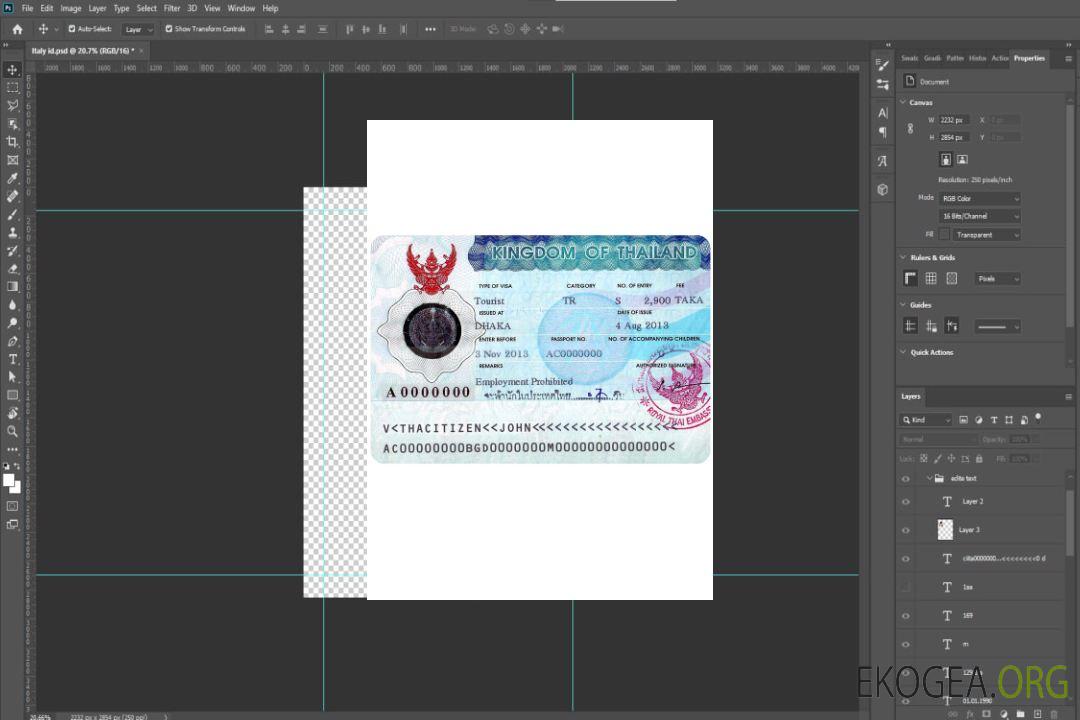Select the History Brush tool
This screenshot has width=1080, height=720.
point(12,250)
